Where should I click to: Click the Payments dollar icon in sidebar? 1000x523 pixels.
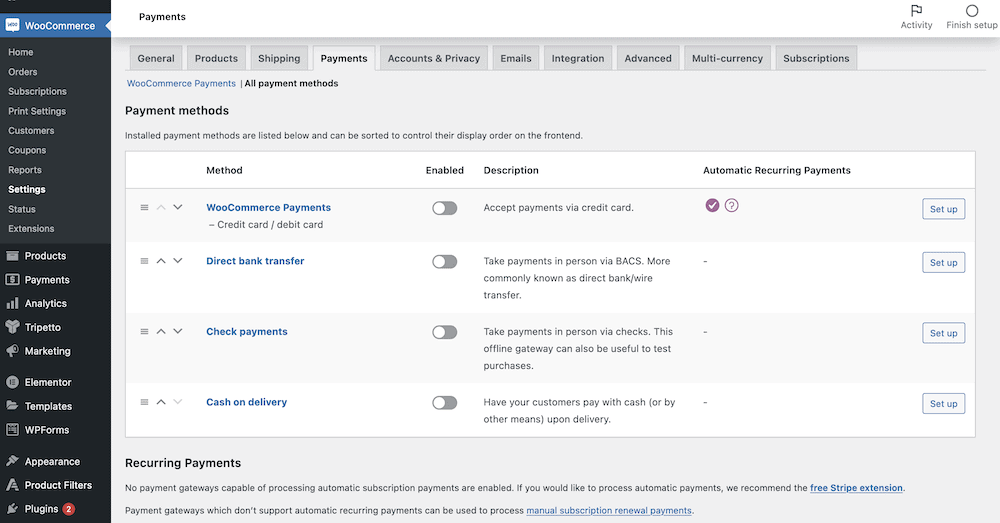[x=12, y=279]
